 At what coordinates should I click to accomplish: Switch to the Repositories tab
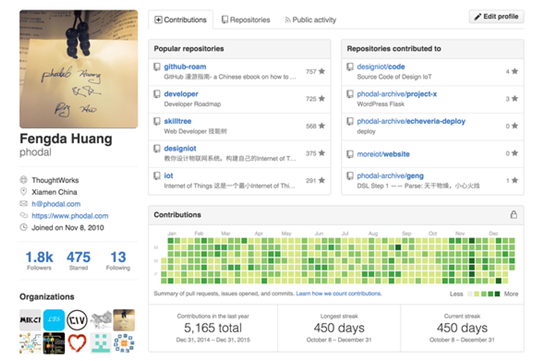pyautogui.click(x=246, y=20)
